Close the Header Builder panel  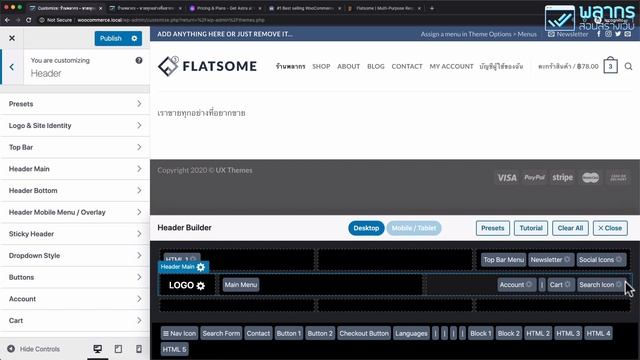coord(610,228)
